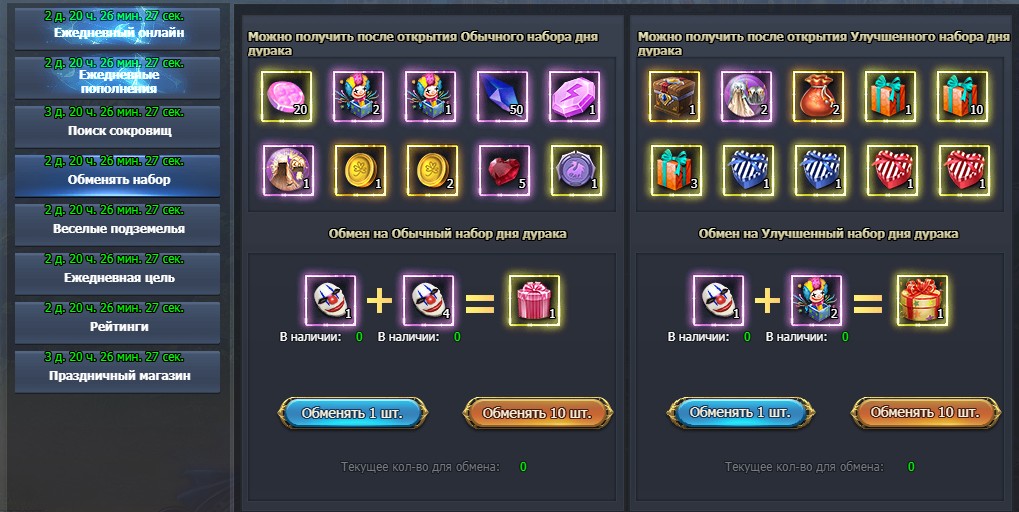Select the silver dragon emblem icon

click(576, 171)
